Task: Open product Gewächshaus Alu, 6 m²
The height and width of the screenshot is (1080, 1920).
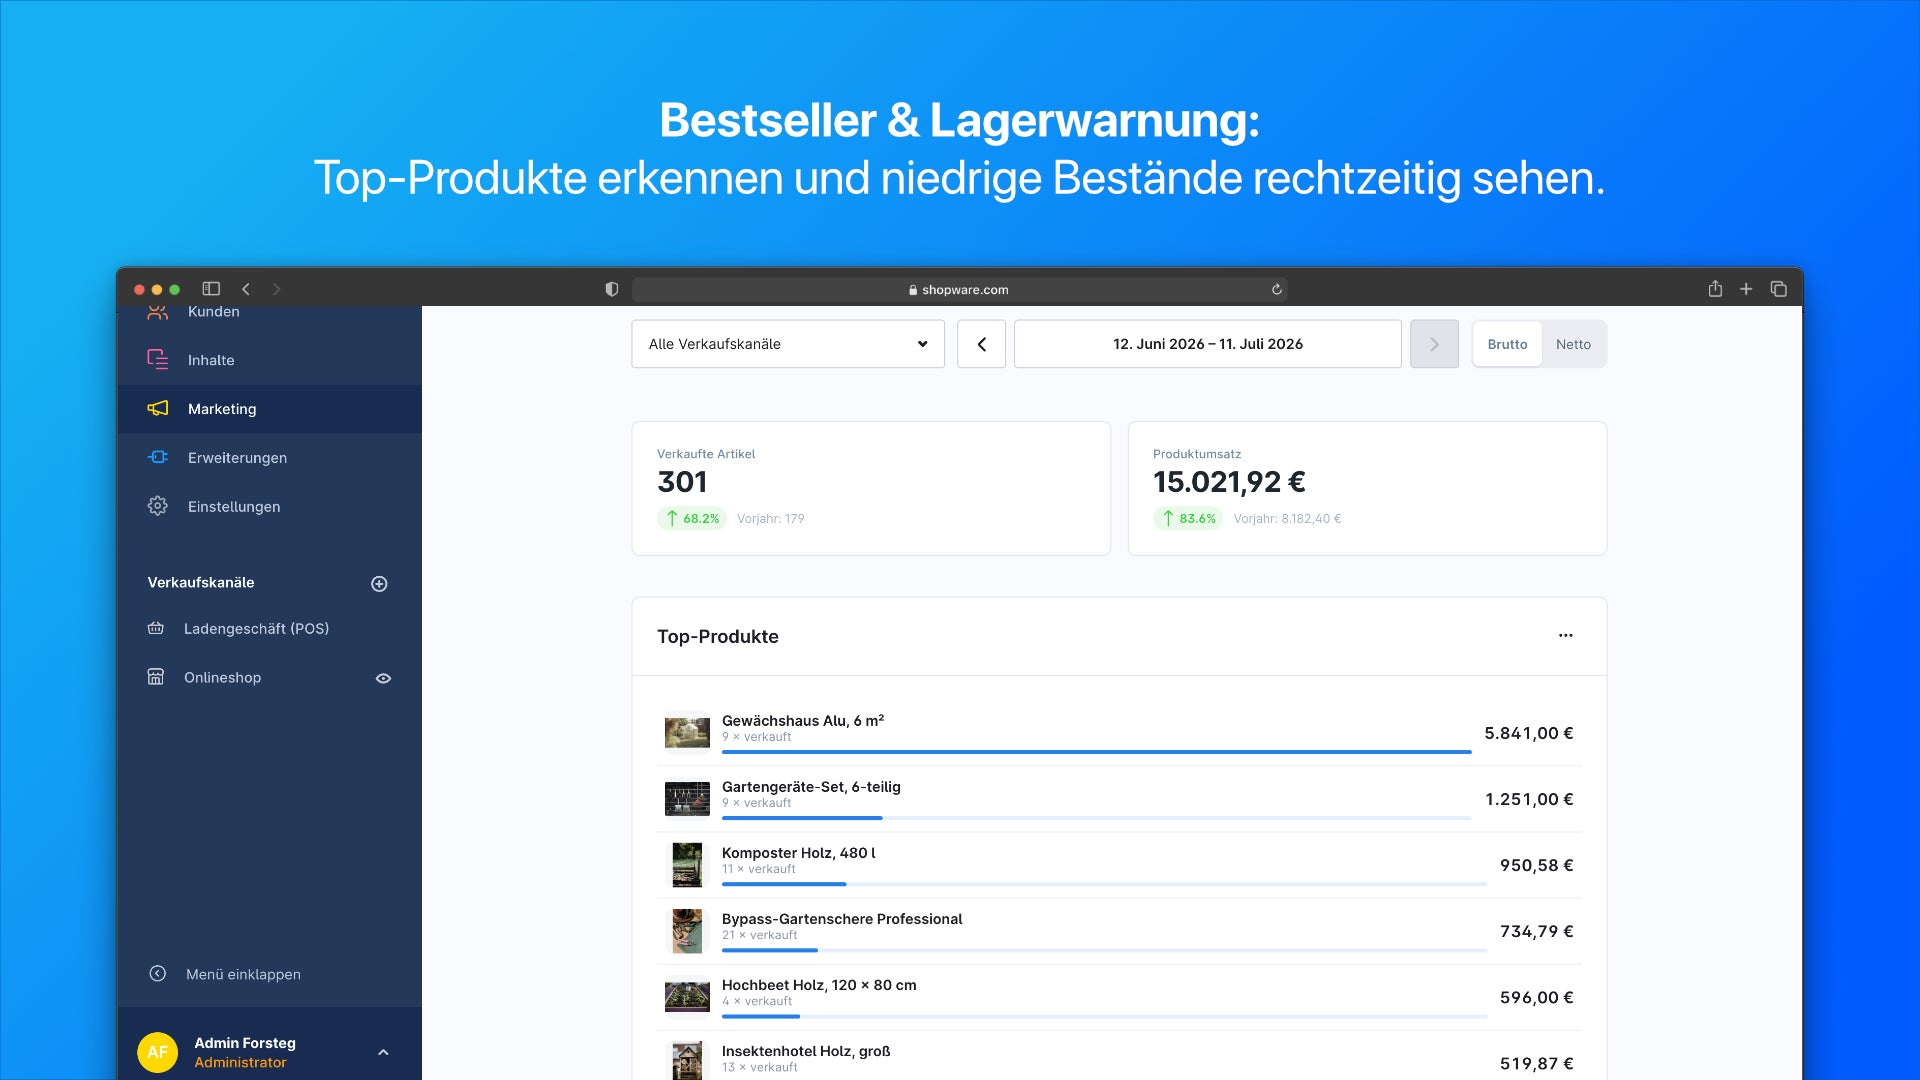Action: 802,720
